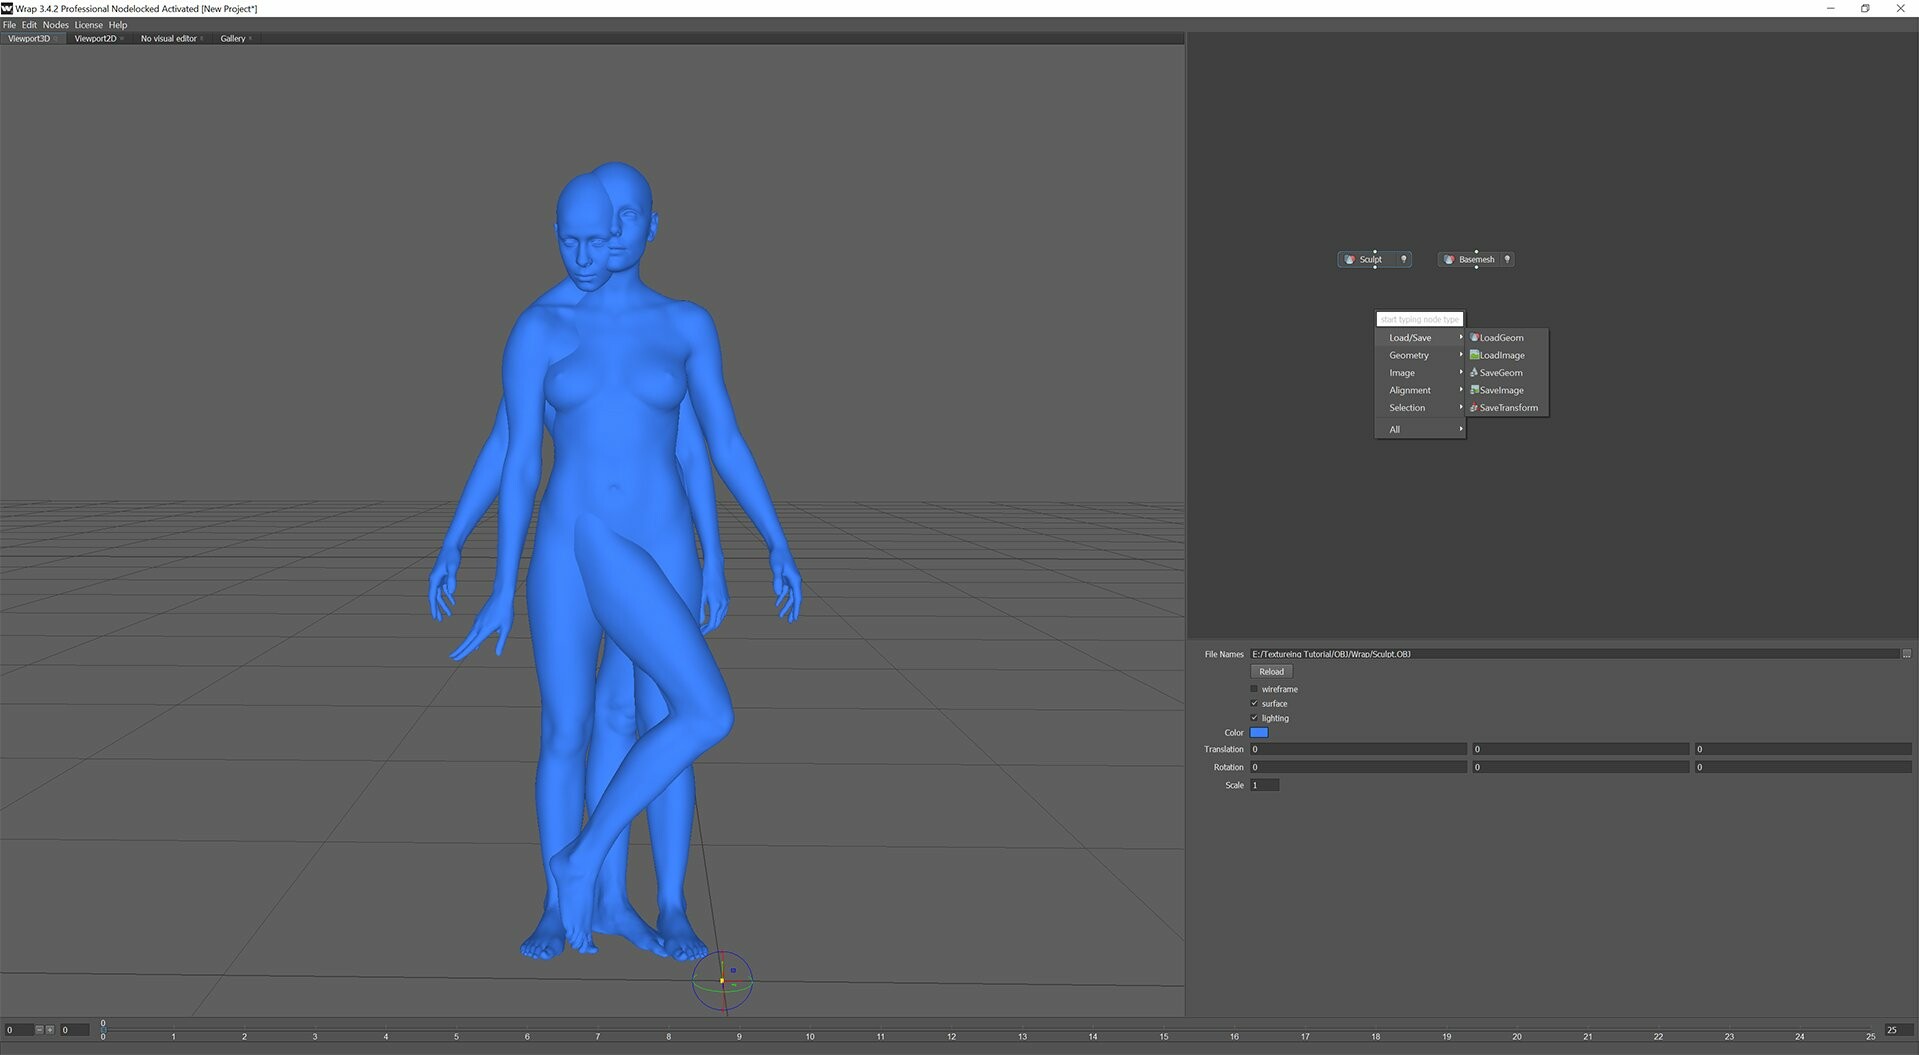The width and height of the screenshot is (1919, 1055).
Task: Click the SaveTransform node icon
Action: (1474, 408)
